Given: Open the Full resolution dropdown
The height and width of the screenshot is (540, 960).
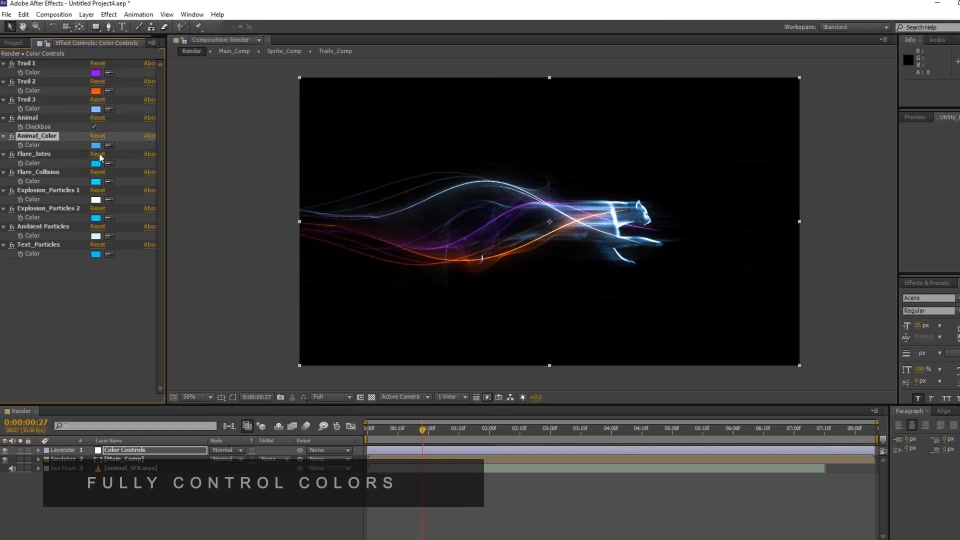Looking at the screenshot, I should [x=332, y=397].
